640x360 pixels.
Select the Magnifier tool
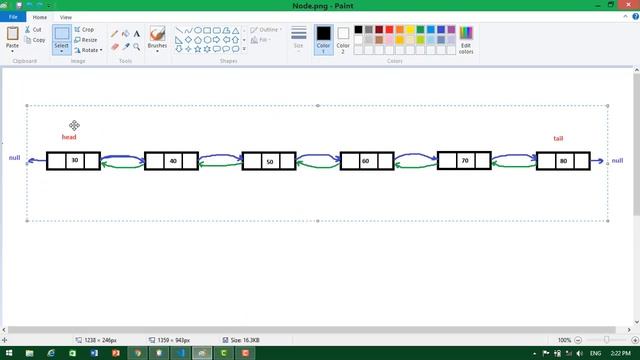137,47
